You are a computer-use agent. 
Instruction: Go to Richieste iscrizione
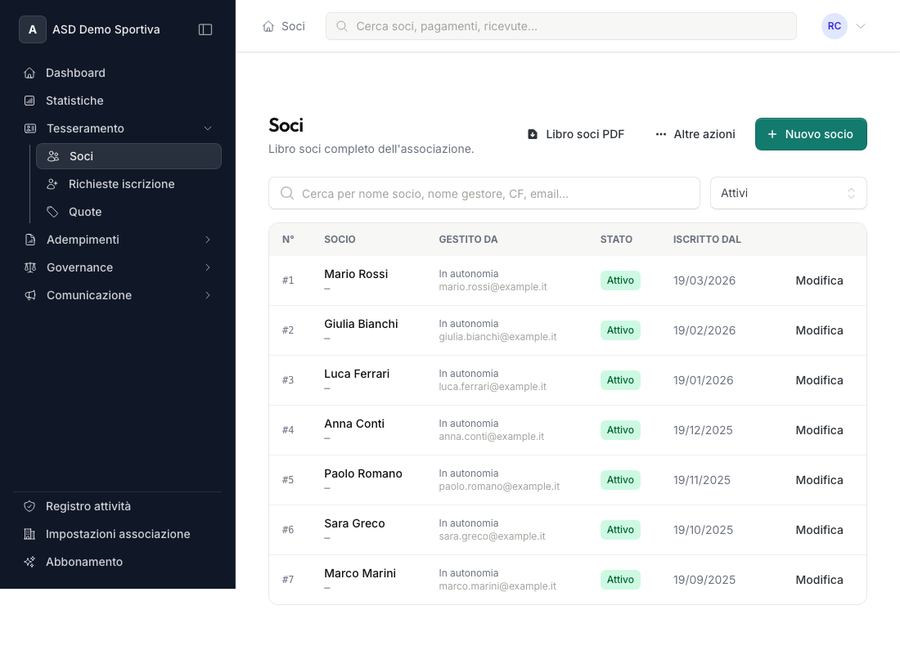point(121,184)
